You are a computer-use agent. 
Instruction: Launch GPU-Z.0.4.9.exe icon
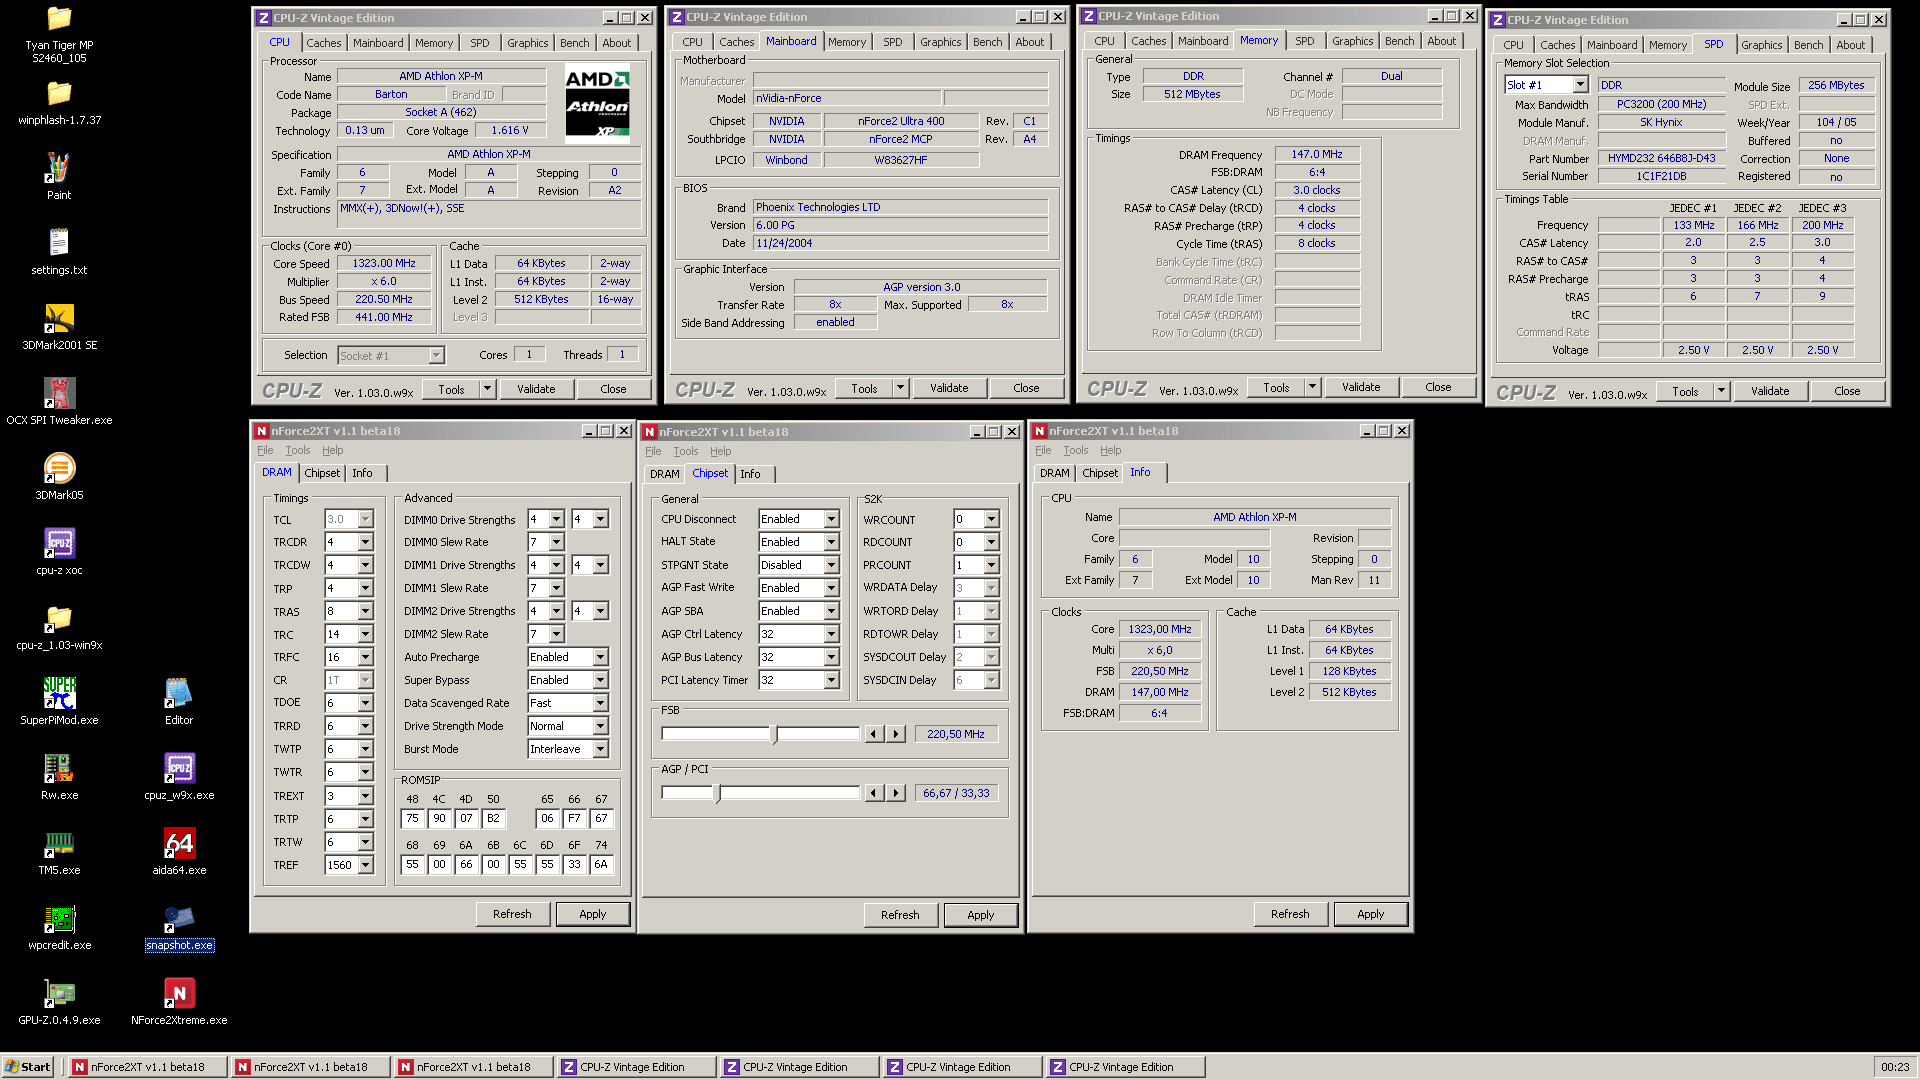tap(59, 1002)
